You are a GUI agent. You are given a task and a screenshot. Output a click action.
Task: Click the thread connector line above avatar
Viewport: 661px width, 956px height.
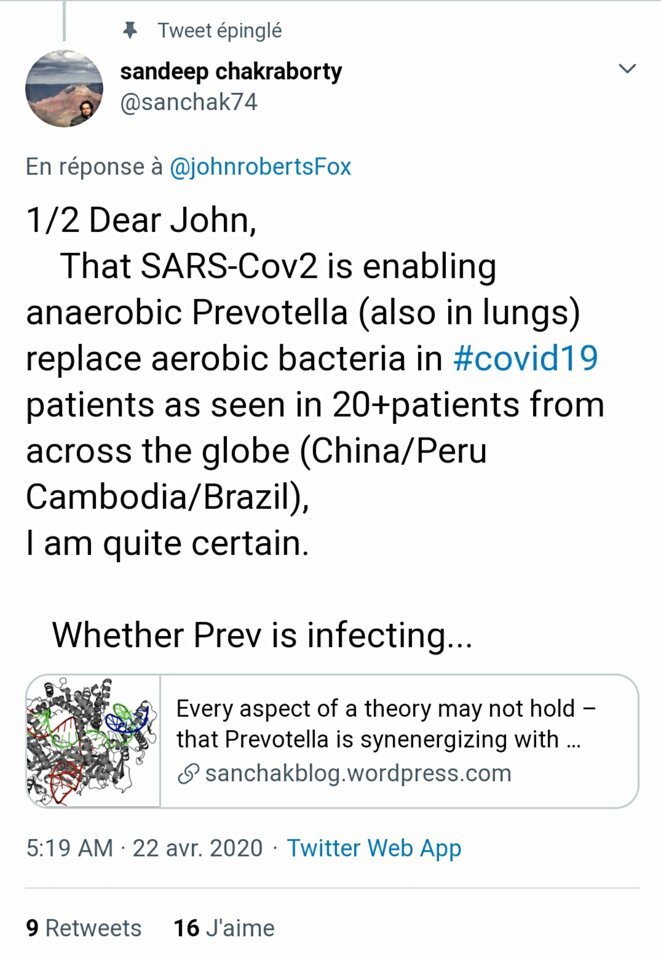click(x=64, y=21)
